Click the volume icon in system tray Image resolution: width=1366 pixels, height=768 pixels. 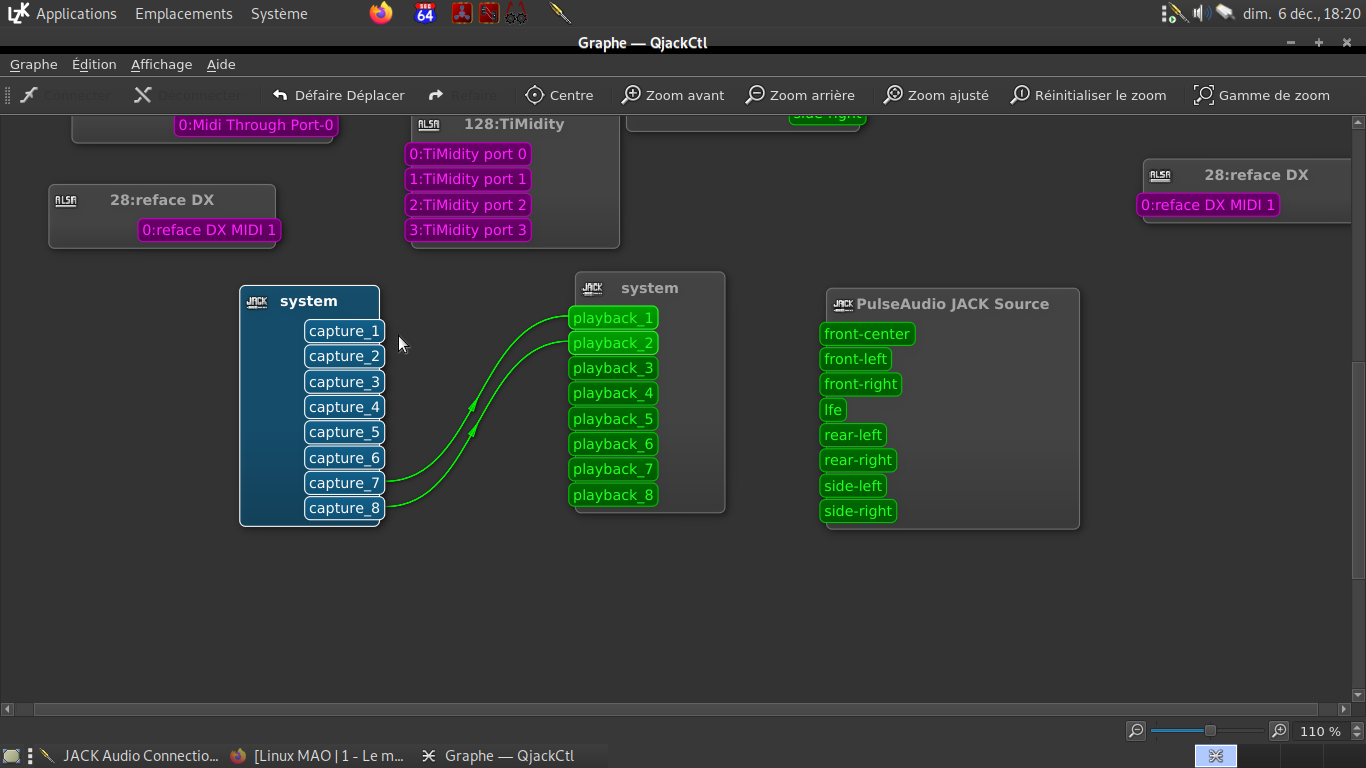(1201, 13)
